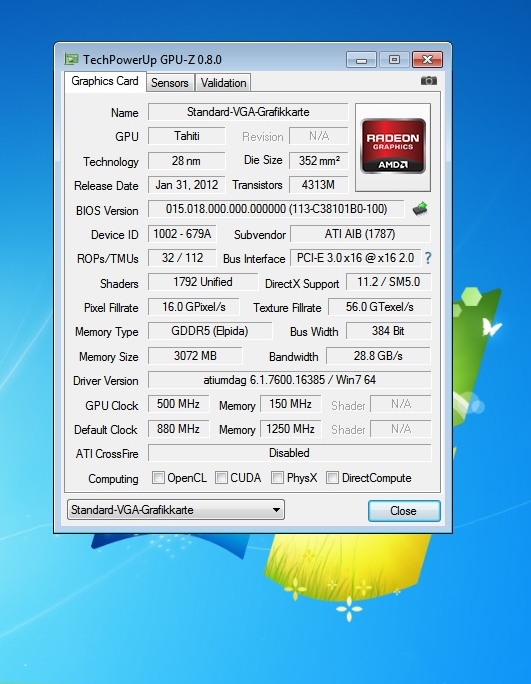Click the 1250 MHz default memory value
The height and width of the screenshot is (684, 531).
click(291, 429)
